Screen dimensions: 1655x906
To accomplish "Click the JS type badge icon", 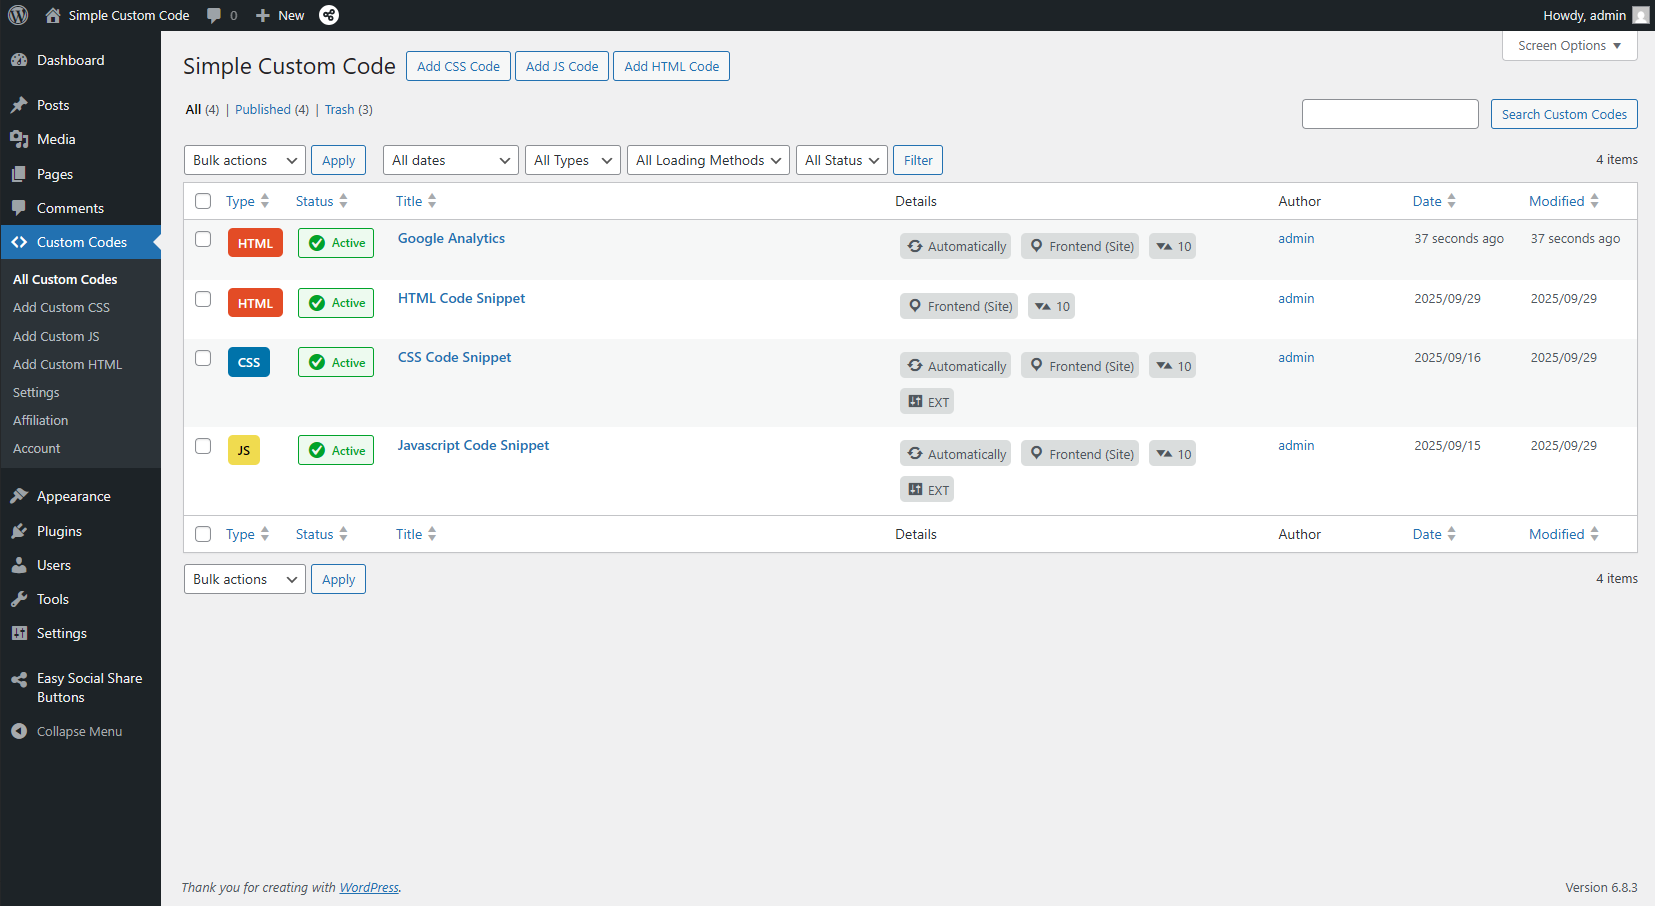I will (244, 450).
